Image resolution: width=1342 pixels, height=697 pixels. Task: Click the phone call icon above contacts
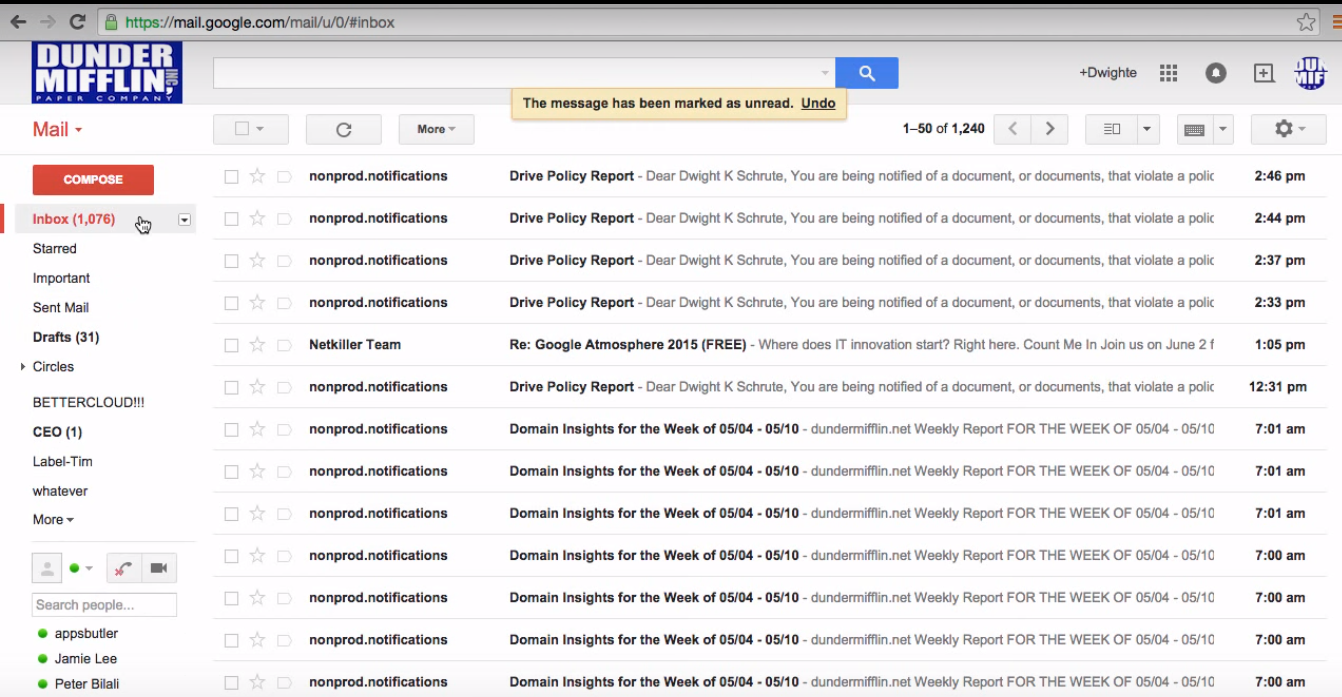point(123,568)
